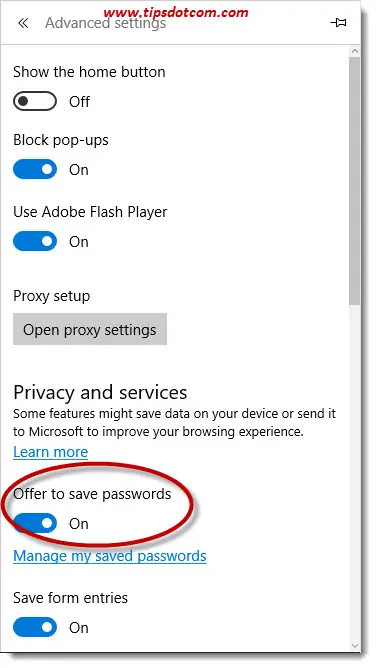The image size is (376, 668).
Task: Click the vertical scrollbar thumb
Action: 355,181
